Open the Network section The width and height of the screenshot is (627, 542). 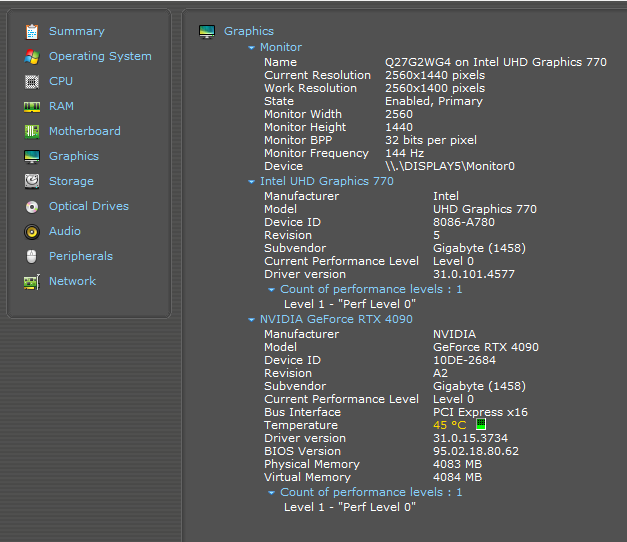[x=72, y=281]
